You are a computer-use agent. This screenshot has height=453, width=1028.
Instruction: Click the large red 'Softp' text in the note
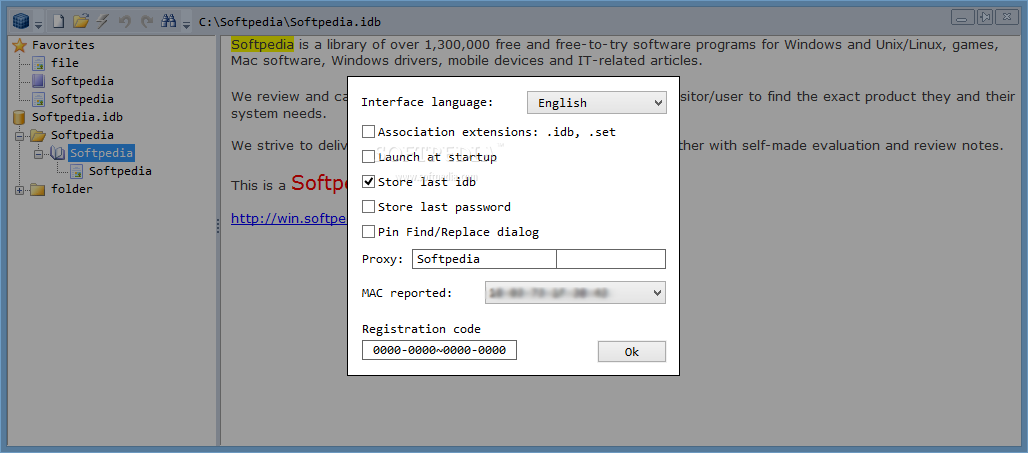pos(319,183)
